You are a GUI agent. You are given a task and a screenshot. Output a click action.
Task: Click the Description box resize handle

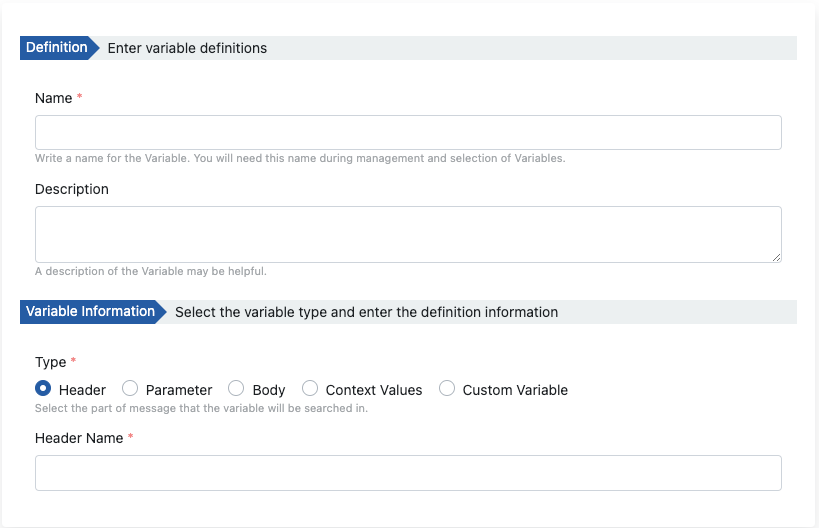776,257
